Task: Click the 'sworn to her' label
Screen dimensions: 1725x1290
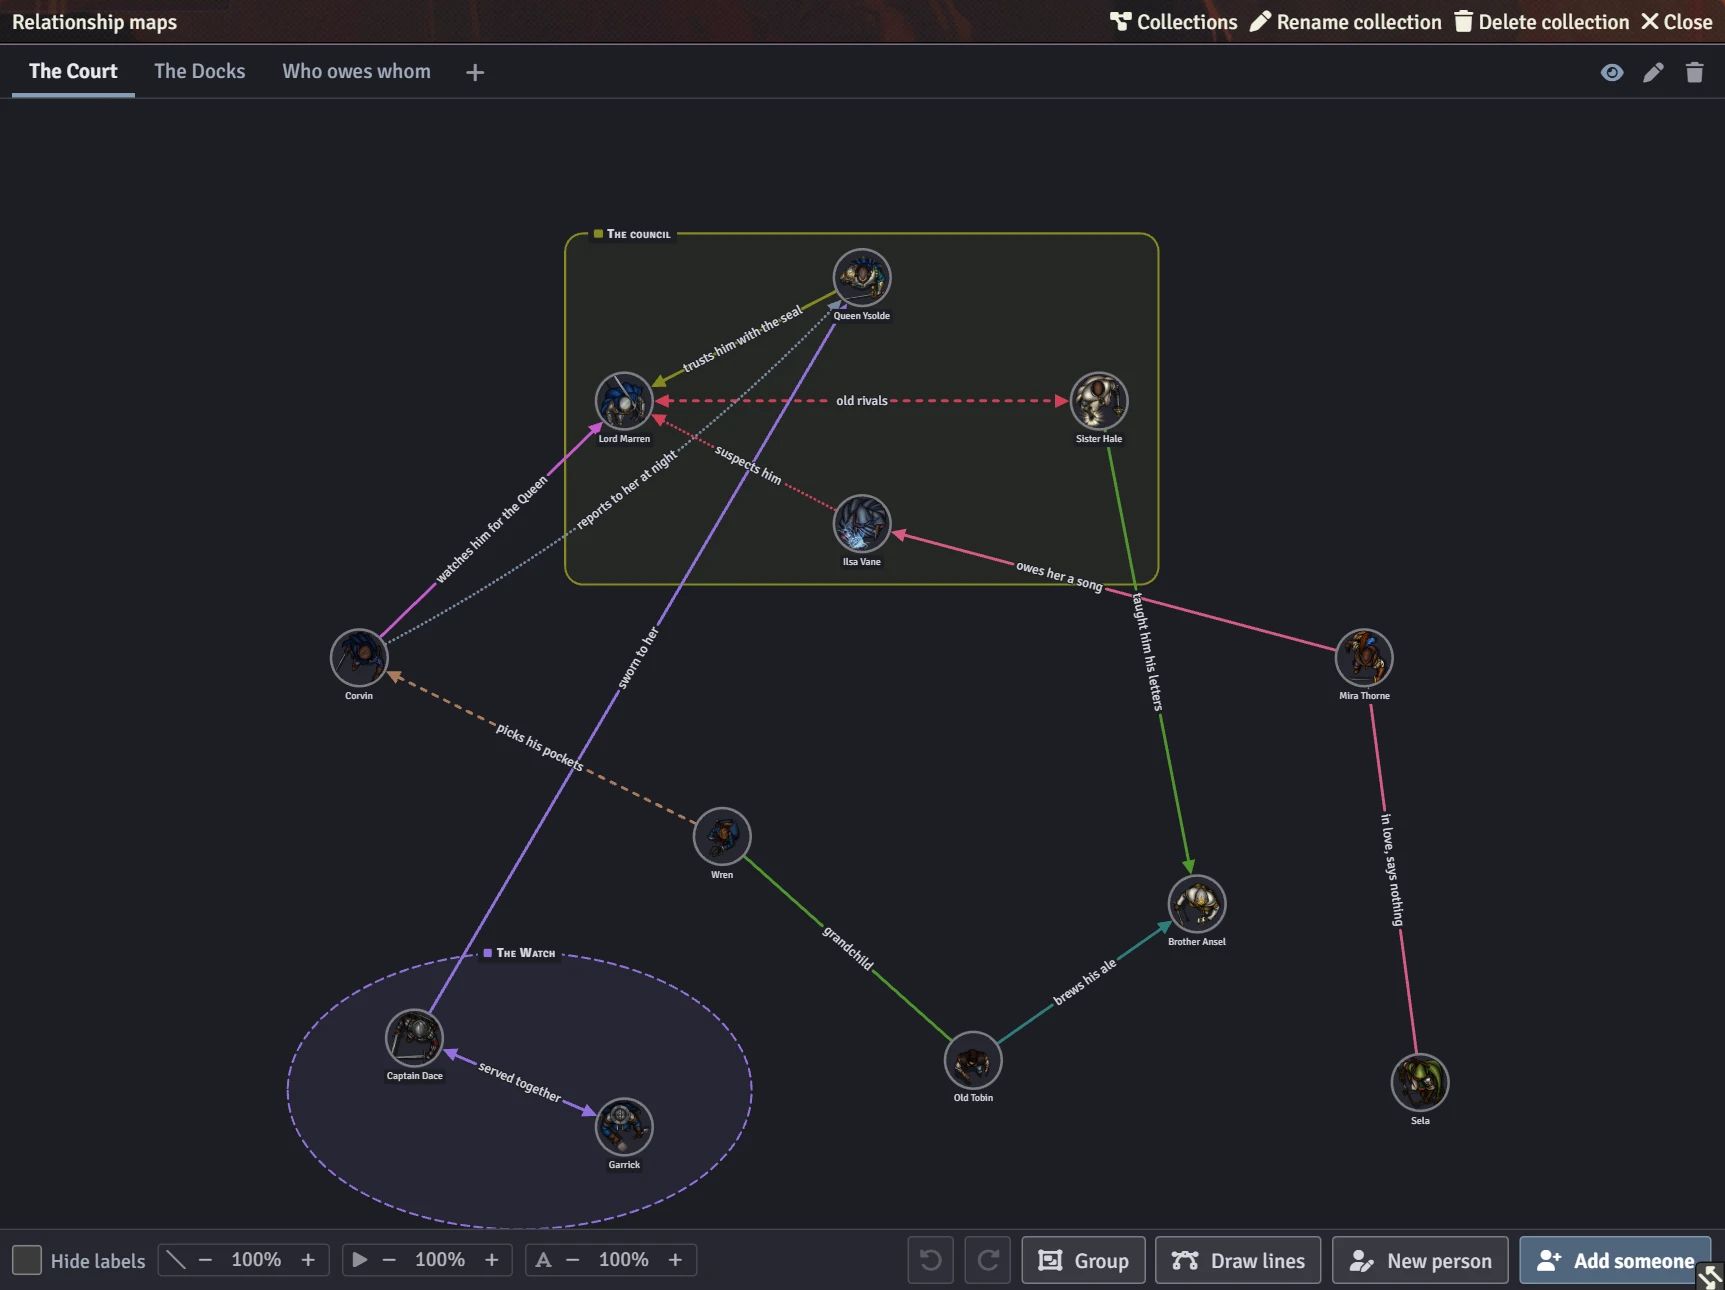Action: pyautogui.click(x=638, y=658)
